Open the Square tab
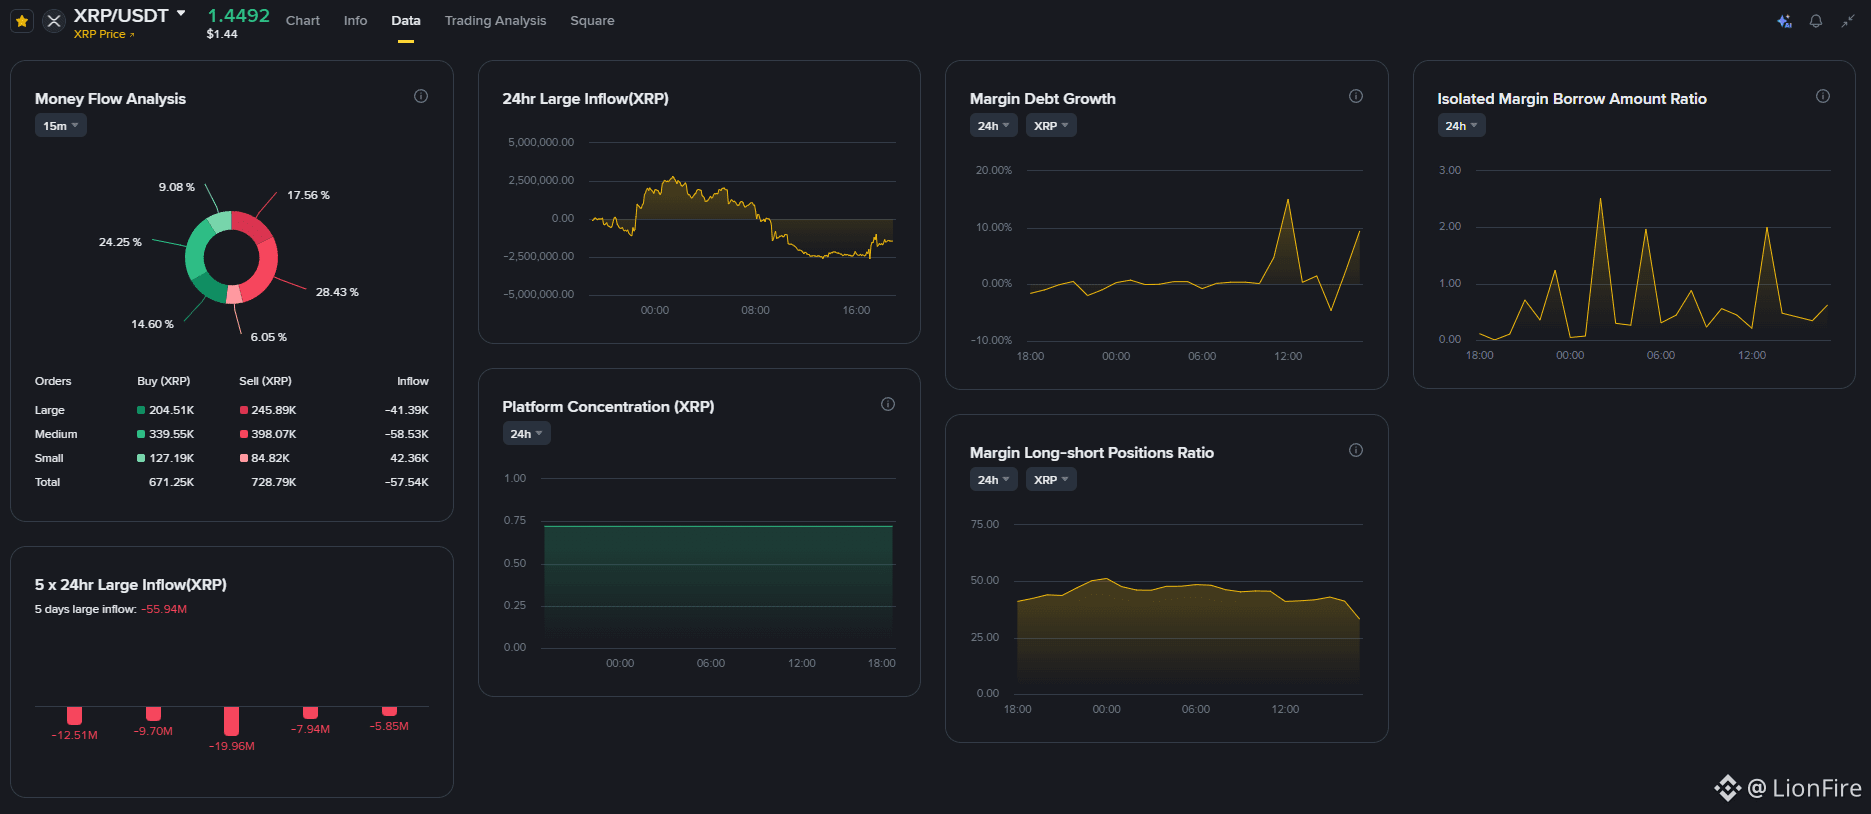Screen dimensions: 1871x814 [592, 20]
